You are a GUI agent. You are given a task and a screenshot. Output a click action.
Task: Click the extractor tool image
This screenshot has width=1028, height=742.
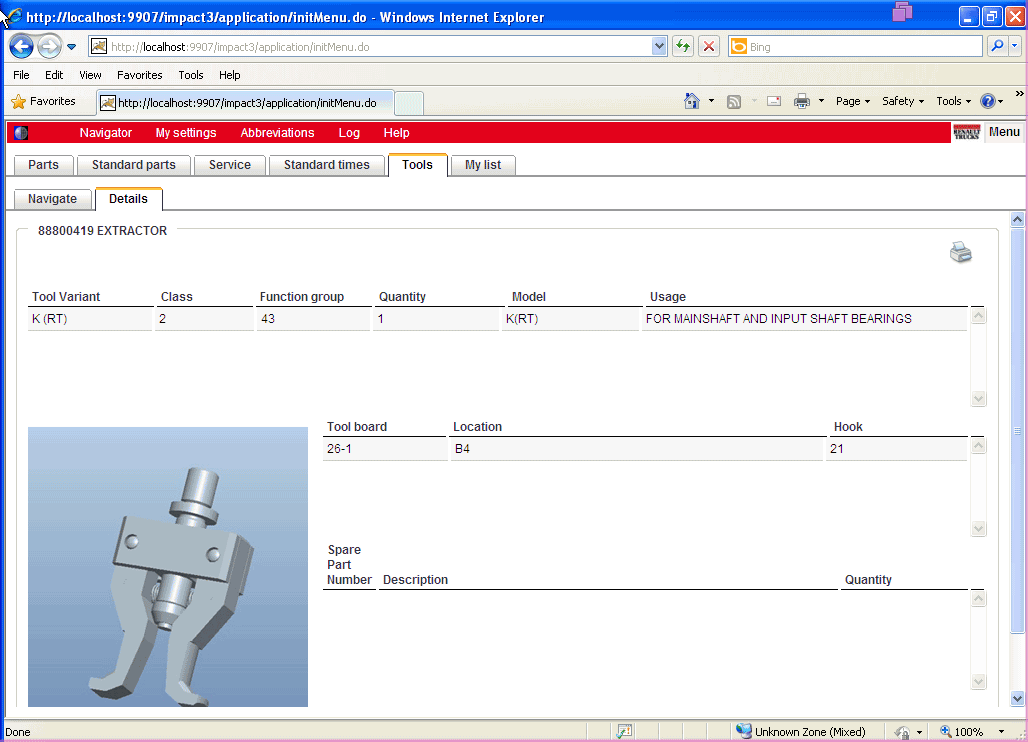pyautogui.click(x=168, y=567)
